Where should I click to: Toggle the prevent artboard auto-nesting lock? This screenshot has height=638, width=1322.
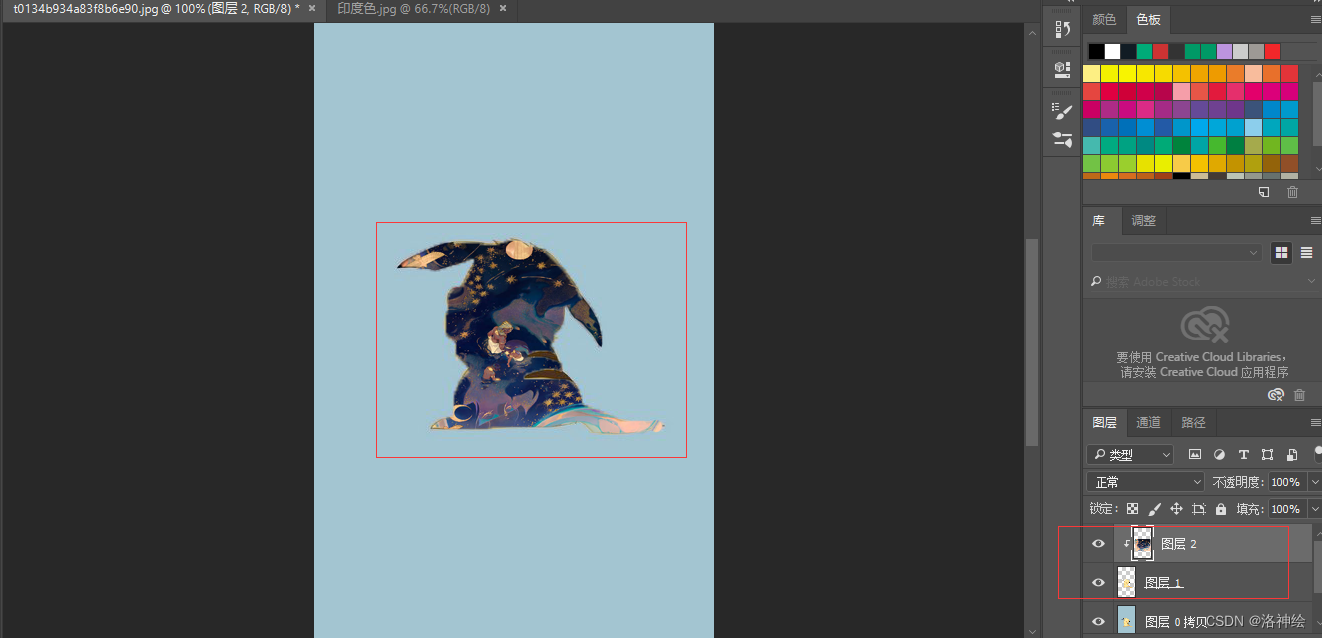tap(1198, 509)
